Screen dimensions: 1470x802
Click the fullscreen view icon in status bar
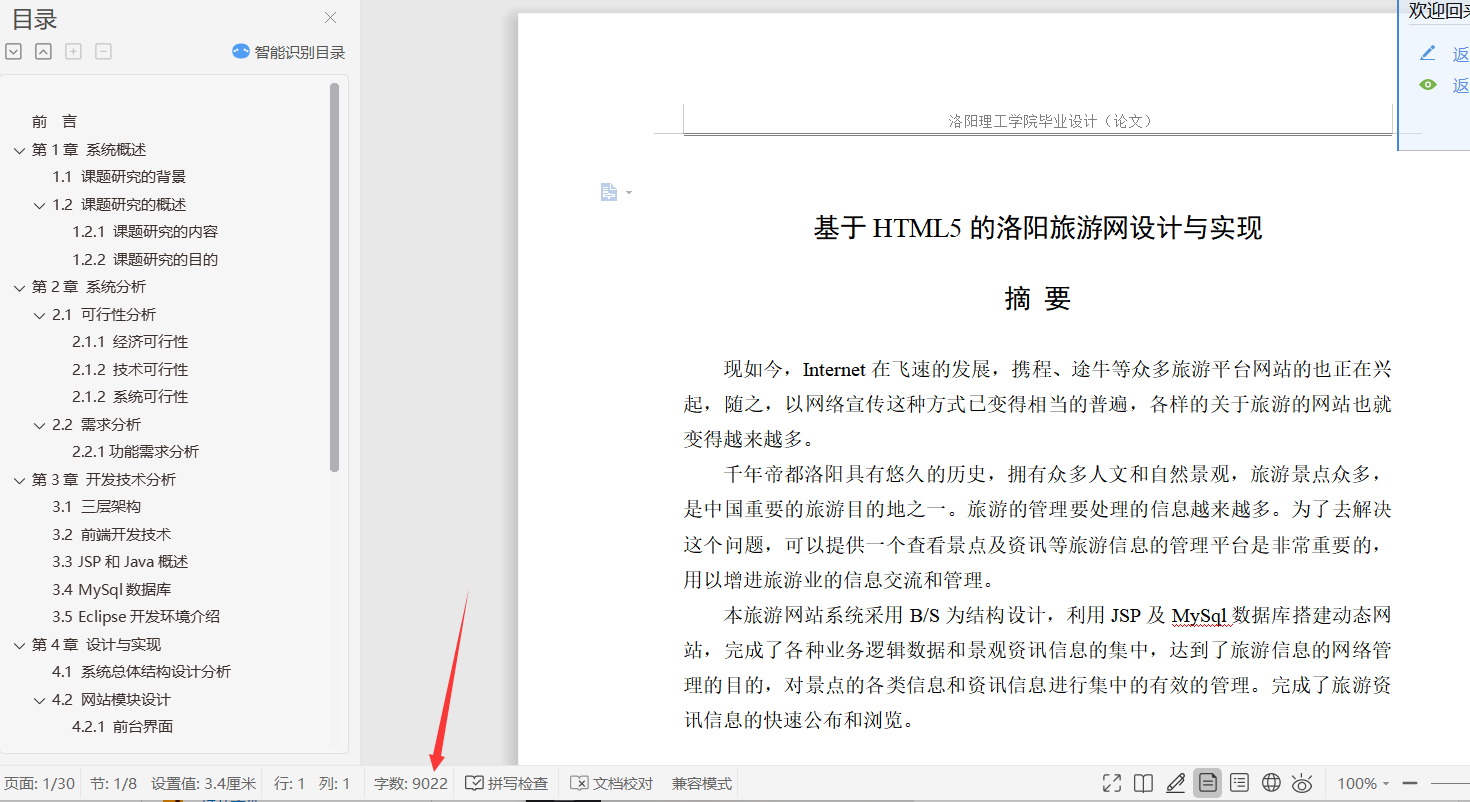[x=1111, y=783]
